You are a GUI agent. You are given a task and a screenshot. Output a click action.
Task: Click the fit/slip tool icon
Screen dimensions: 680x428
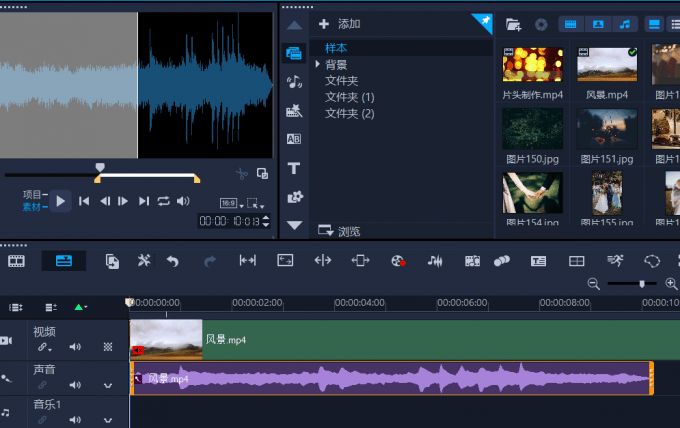click(x=248, y=260)
